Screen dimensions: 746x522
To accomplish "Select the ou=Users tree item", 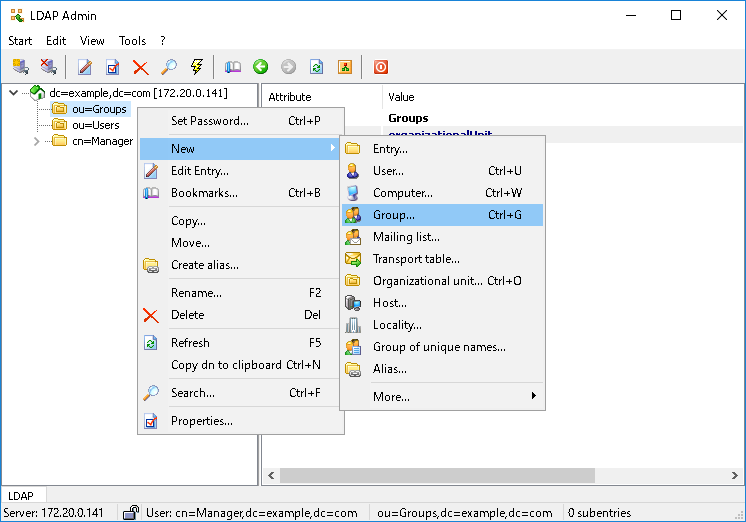I will click(96, 125).
